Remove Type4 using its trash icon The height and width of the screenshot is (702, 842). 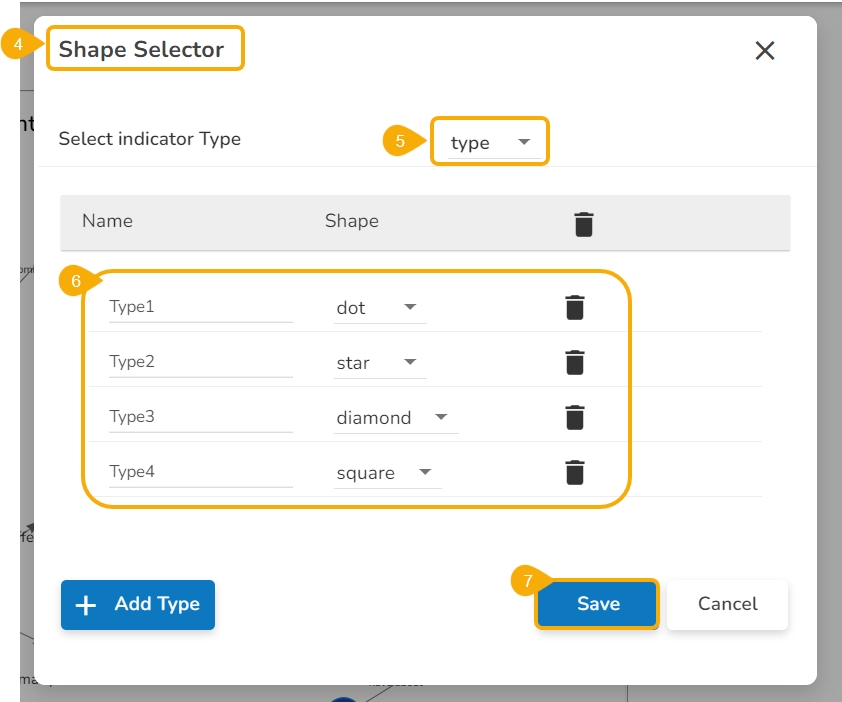point(574,472)
